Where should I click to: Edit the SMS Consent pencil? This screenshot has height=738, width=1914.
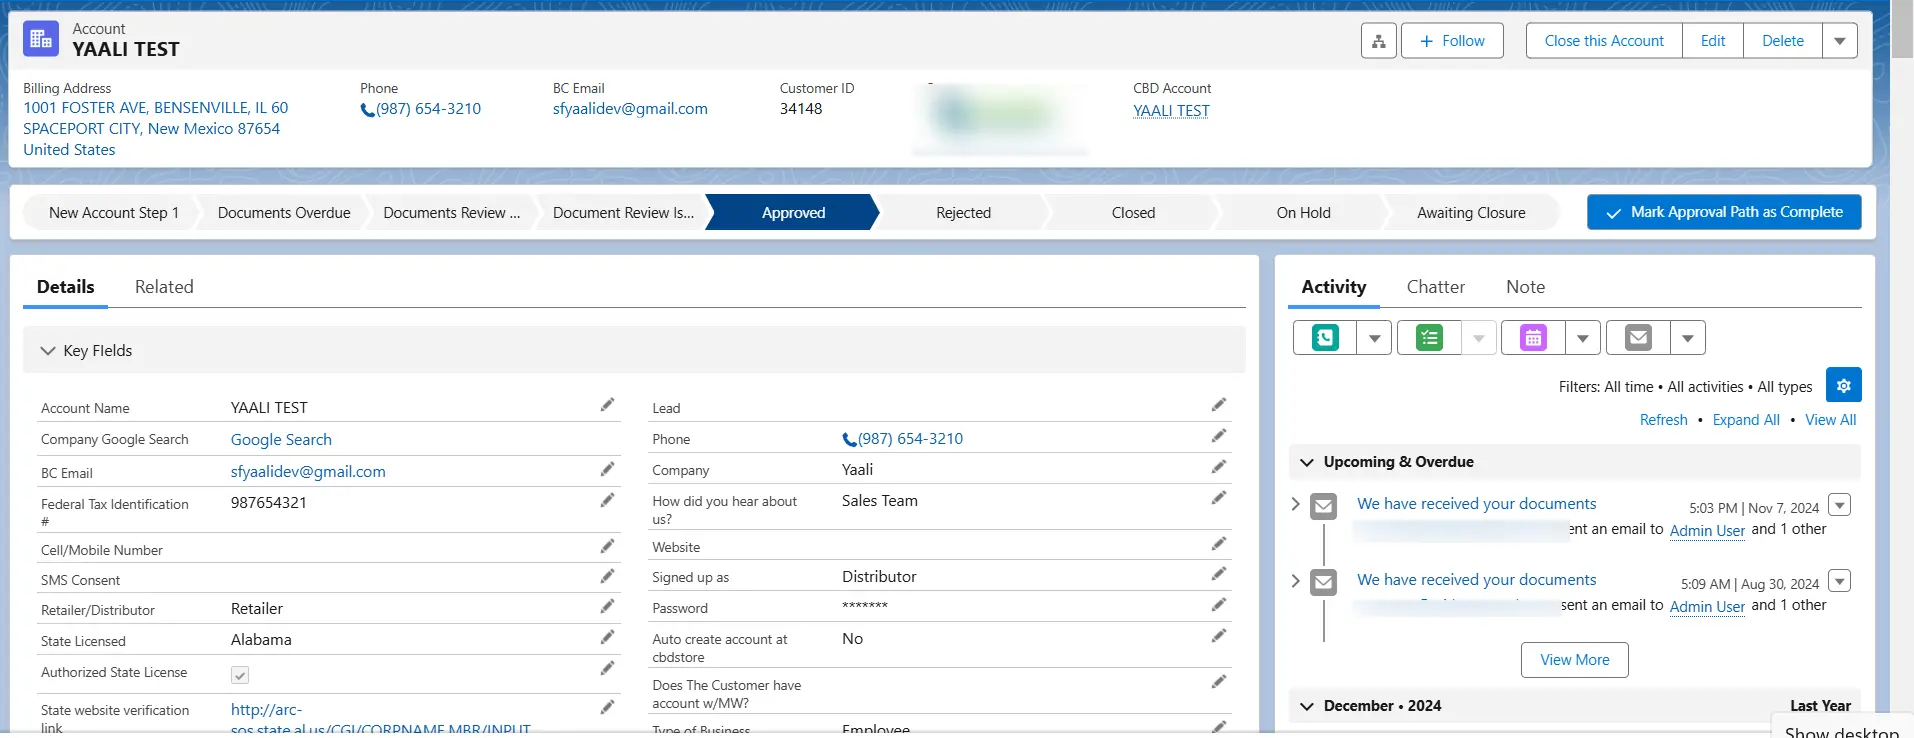click(x=607, y=576)
